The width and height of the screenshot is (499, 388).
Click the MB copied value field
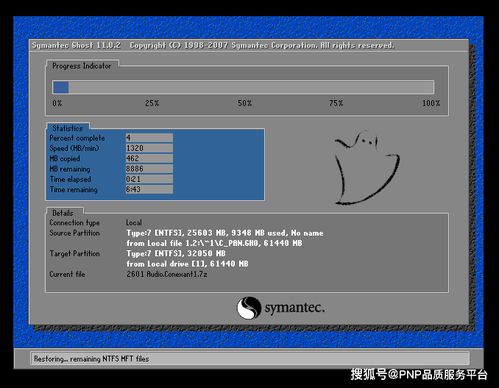[x=149, y=158]
